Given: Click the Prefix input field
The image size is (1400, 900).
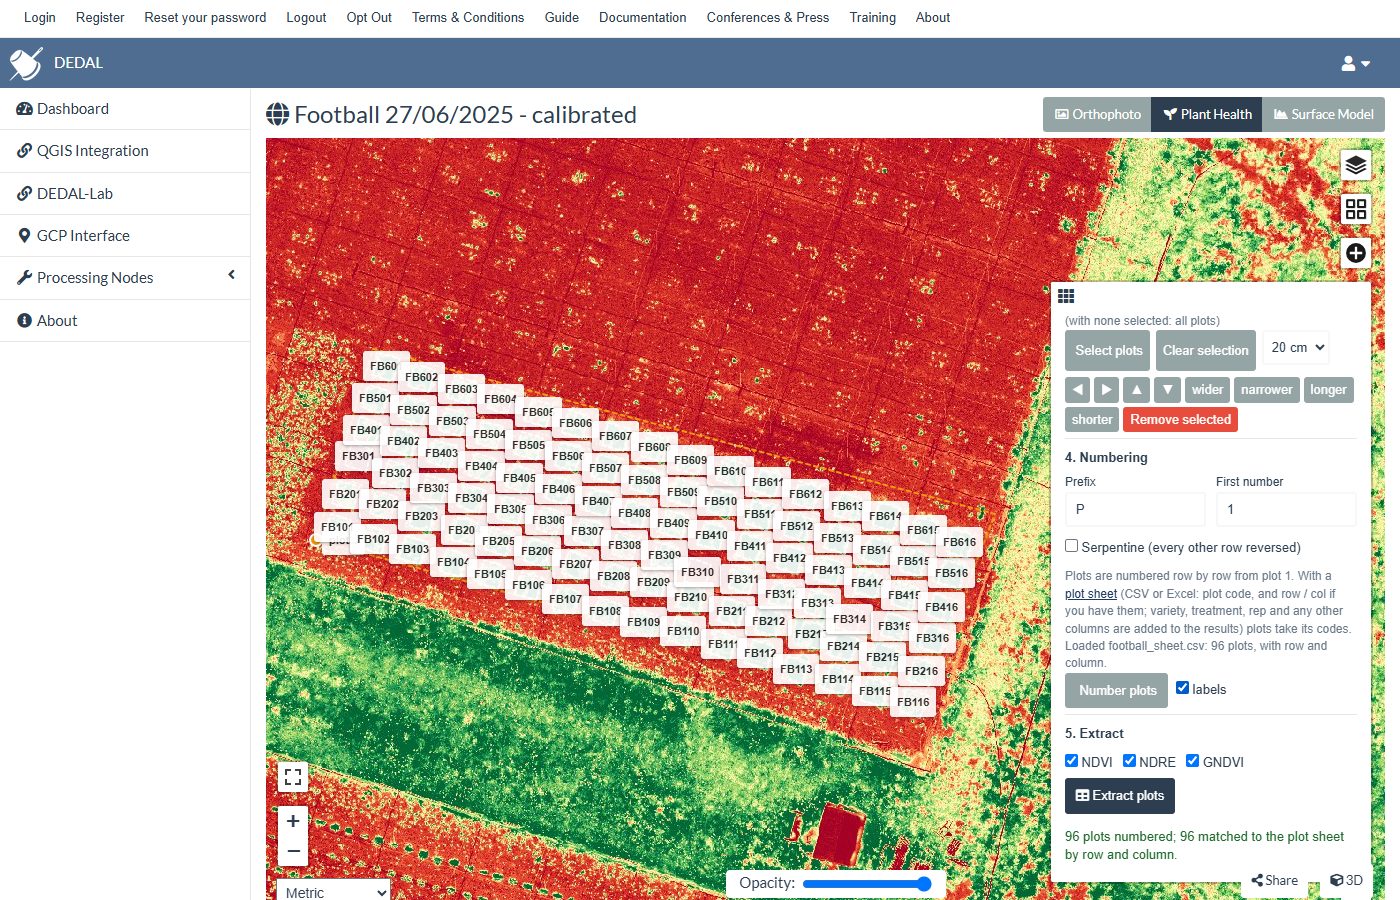Looking at the screenshot, I should pyautogui.click(x=1135, y=509).
